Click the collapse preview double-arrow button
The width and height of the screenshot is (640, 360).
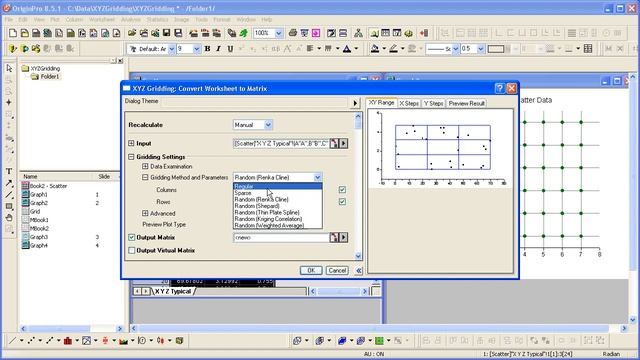358,270
